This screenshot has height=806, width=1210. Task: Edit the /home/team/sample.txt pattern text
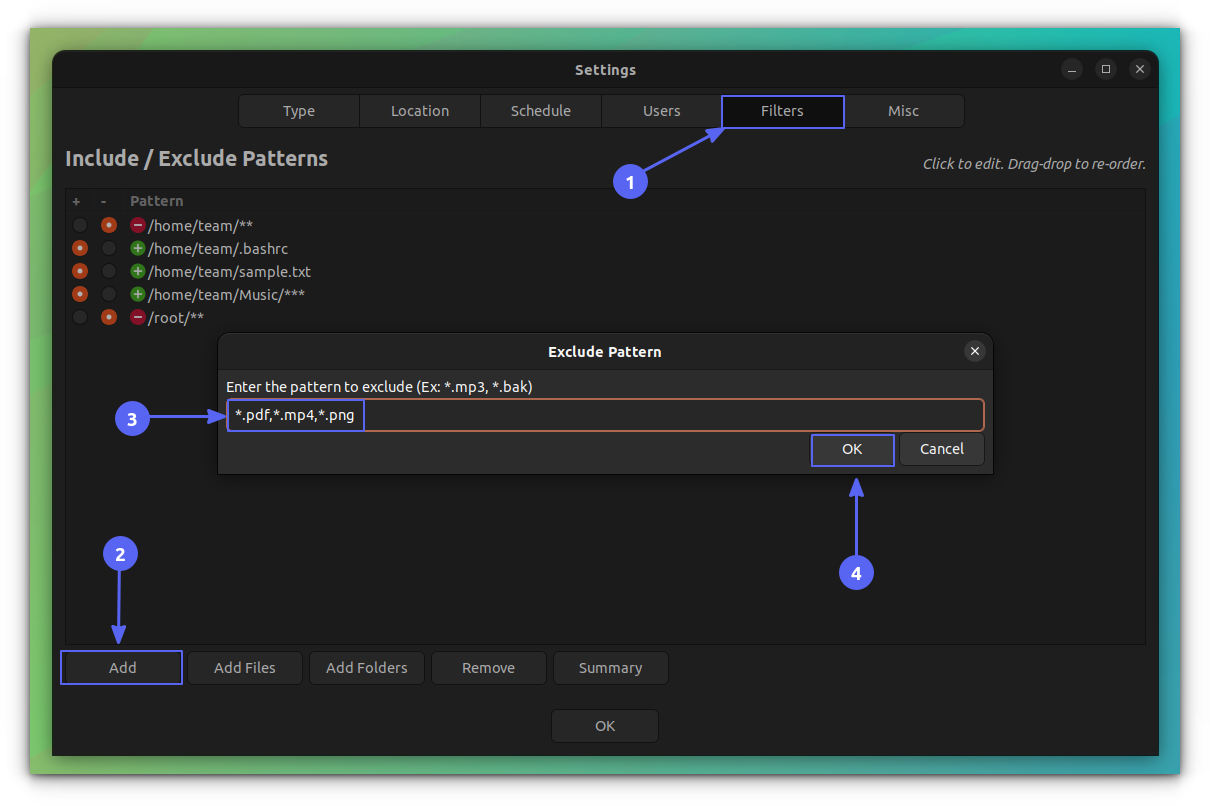pos(229,272)
